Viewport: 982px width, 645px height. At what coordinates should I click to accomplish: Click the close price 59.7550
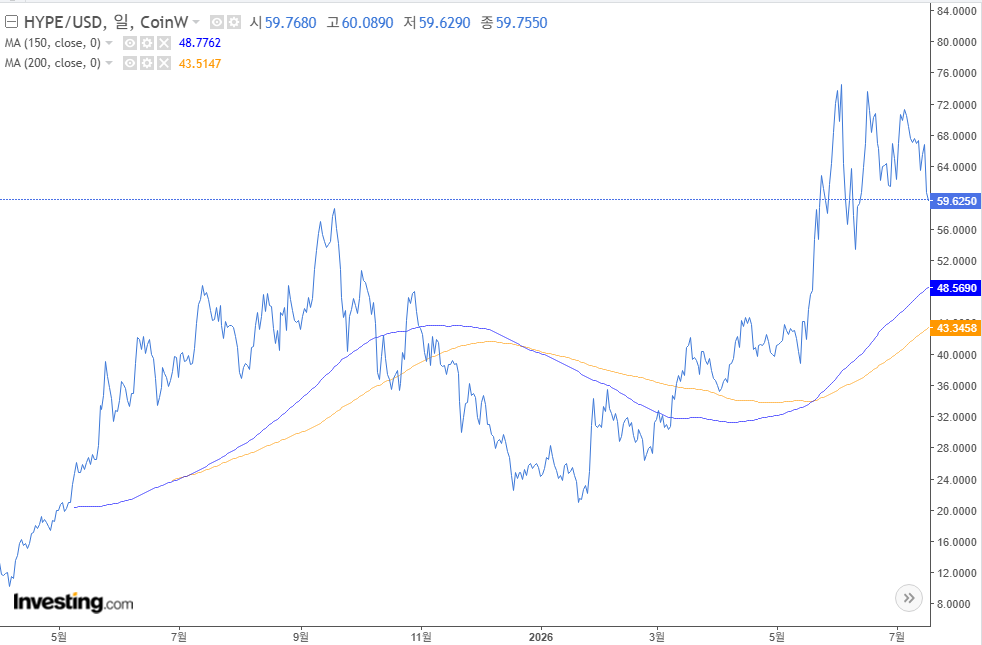tap(522, 23)
